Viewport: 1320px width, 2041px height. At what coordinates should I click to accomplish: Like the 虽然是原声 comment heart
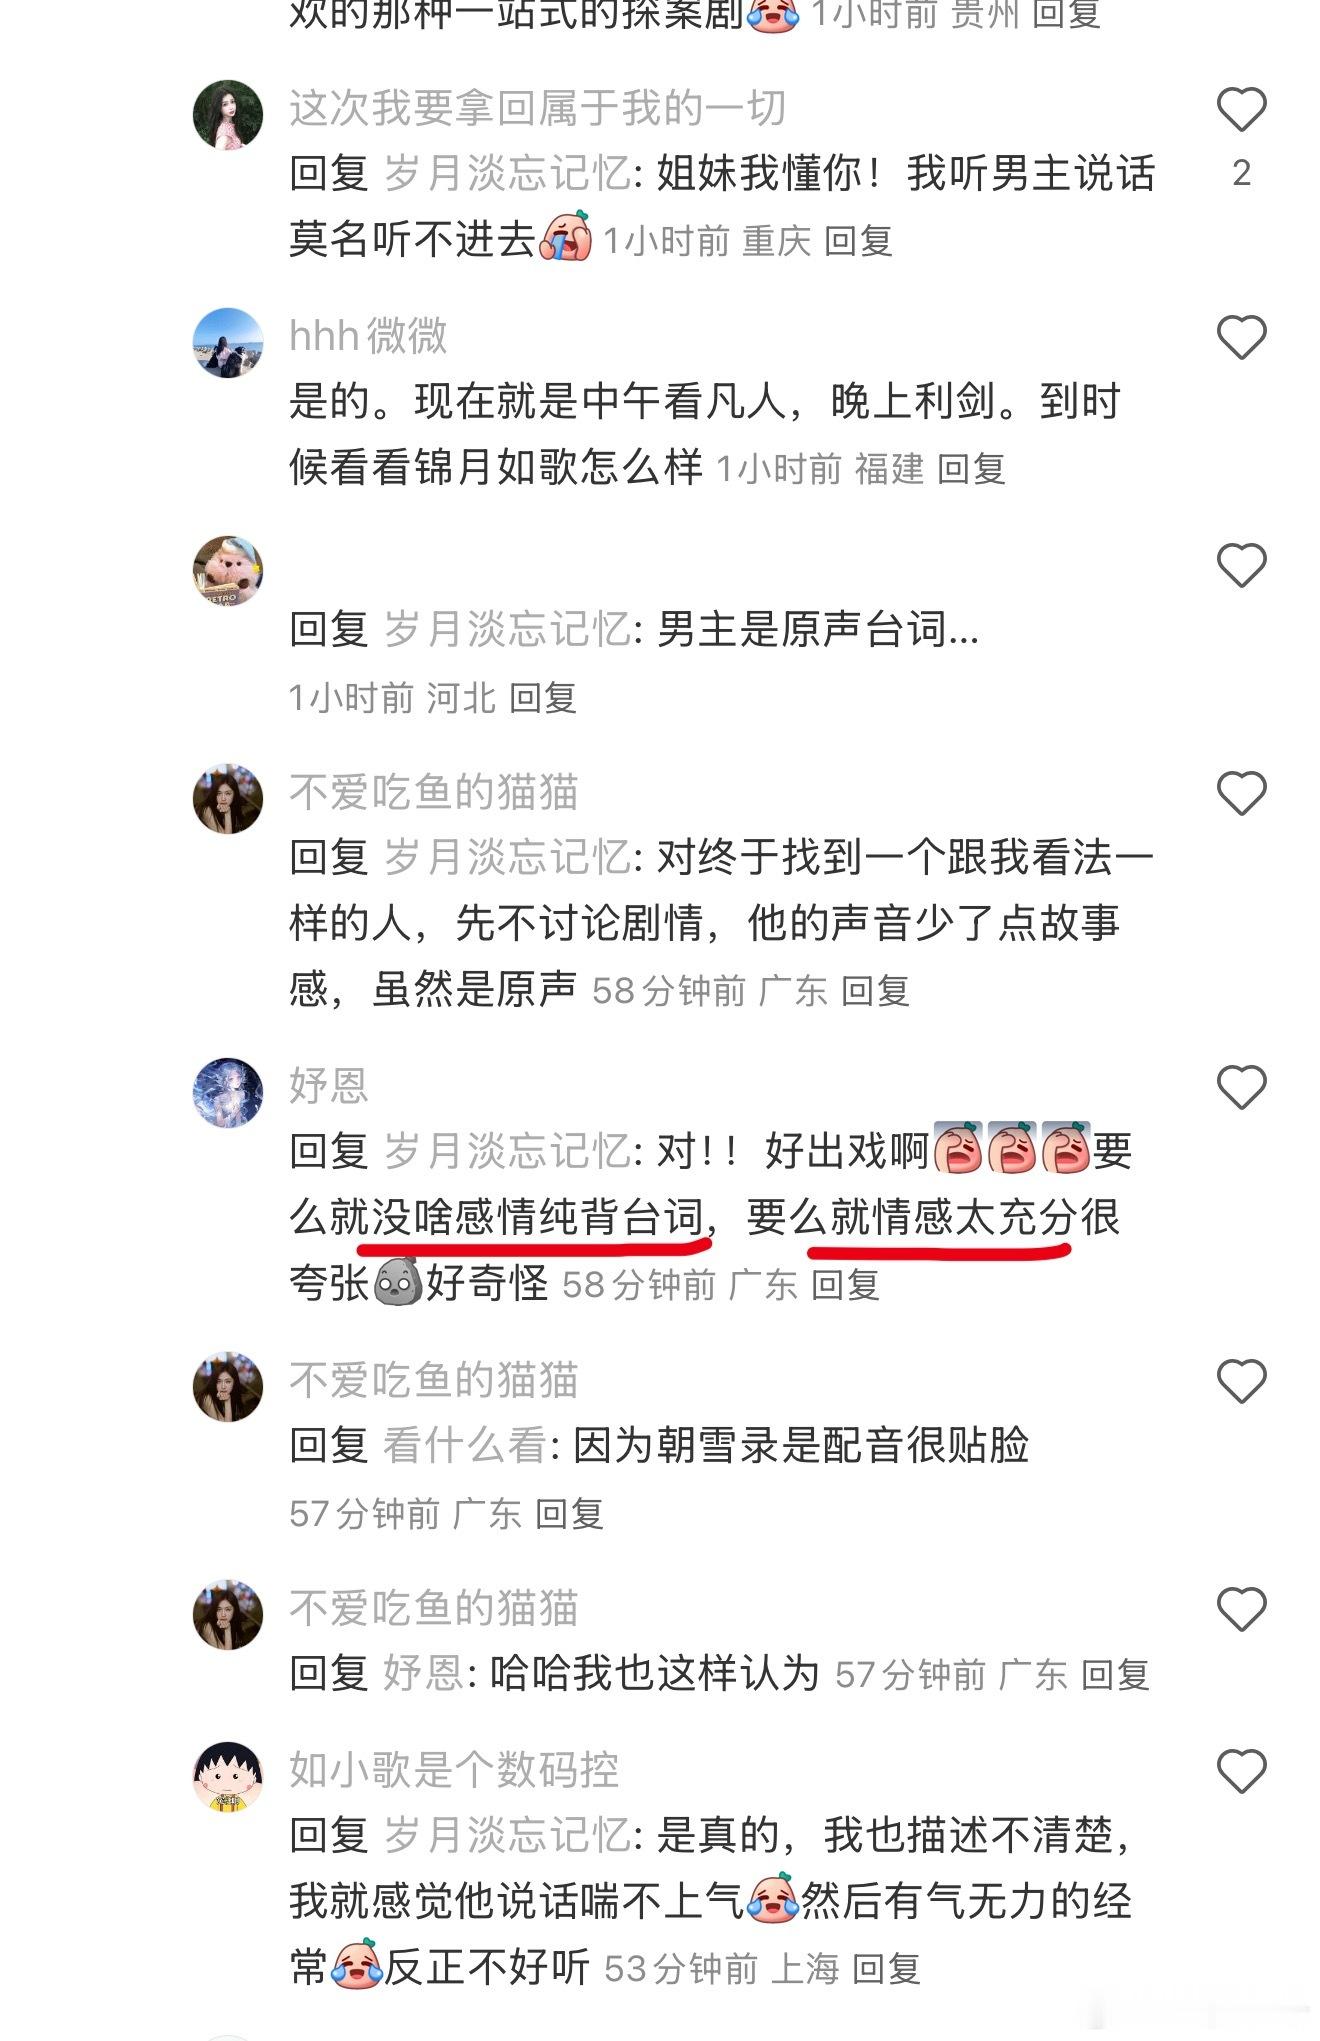click(1241, 793)
